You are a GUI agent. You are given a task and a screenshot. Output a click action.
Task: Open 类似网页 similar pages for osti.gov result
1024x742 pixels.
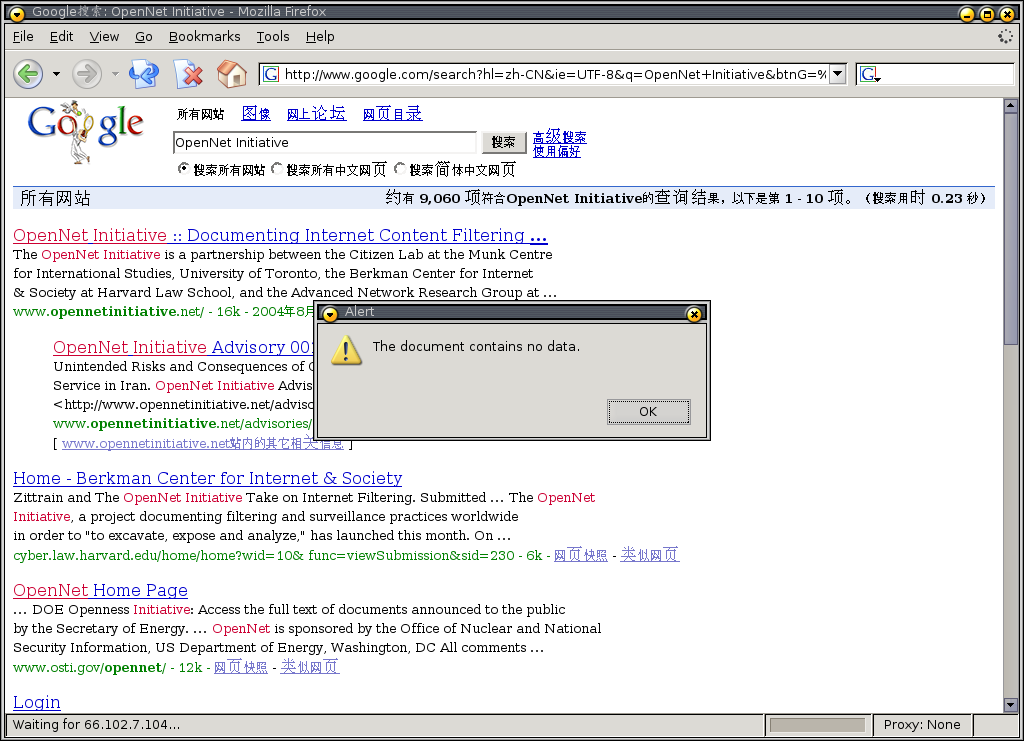(310, 667)
